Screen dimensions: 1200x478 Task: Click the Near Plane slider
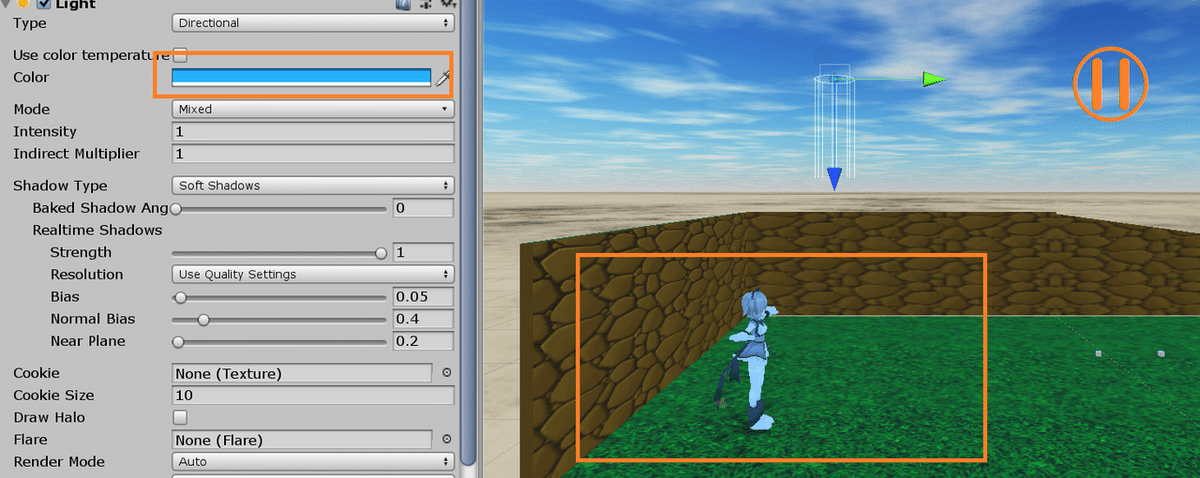point(280,342)
